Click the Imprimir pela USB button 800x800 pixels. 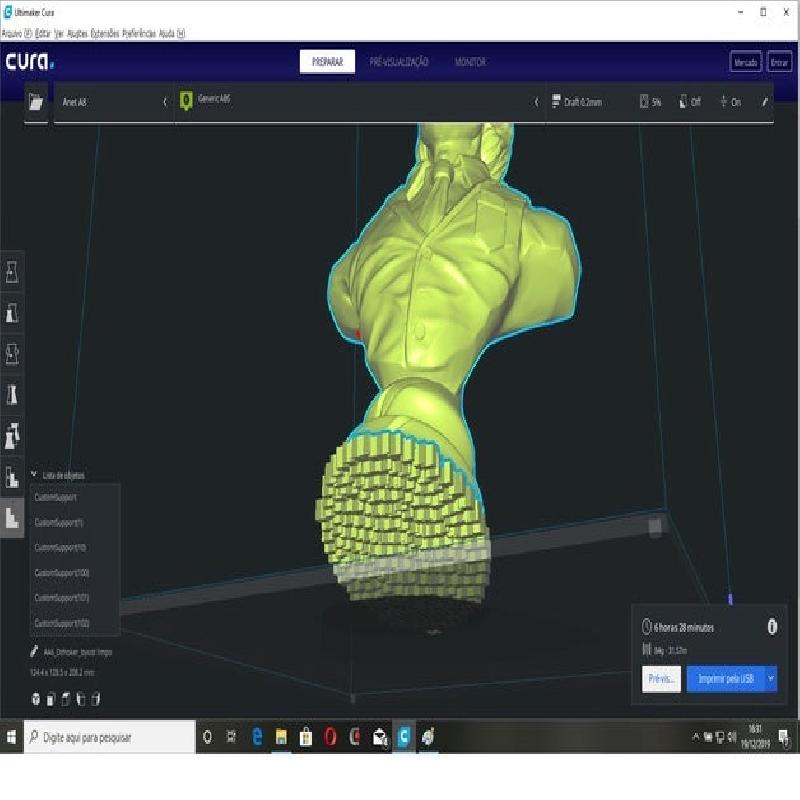click(725, 679)
